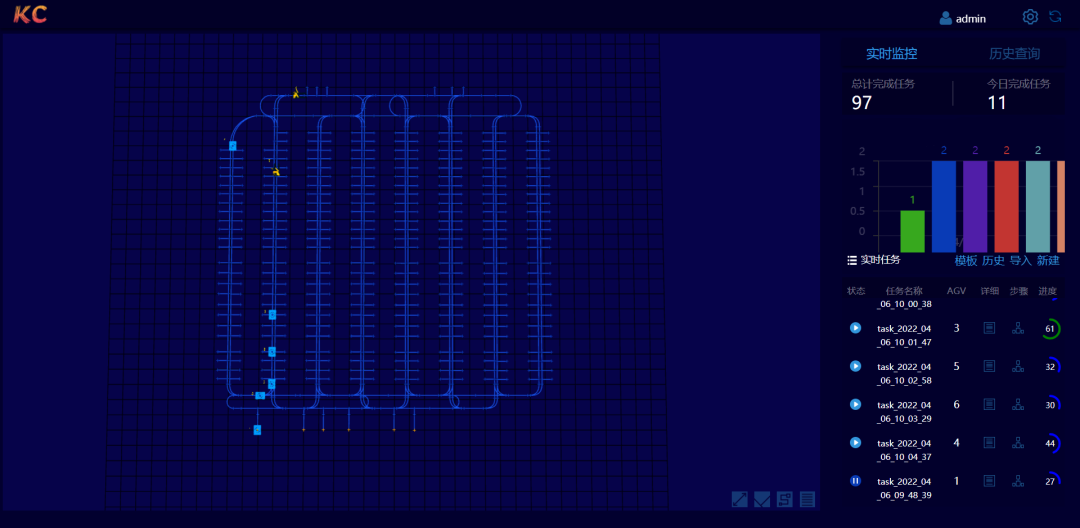Open details icon for task assigned to AGV 3
Image resolution: width=1080 pixels, height=528 pixels.
(989, 328)
